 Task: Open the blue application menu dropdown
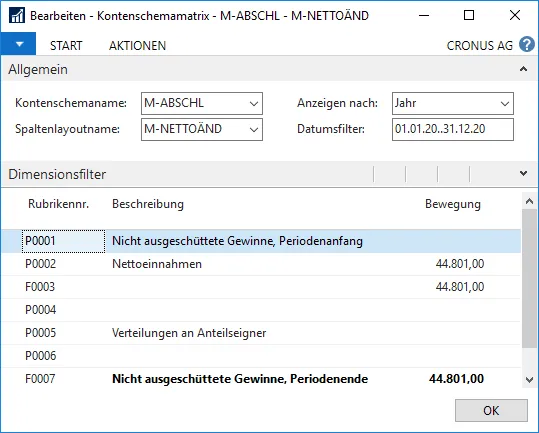pyautogui.click(x=19, y=44)
